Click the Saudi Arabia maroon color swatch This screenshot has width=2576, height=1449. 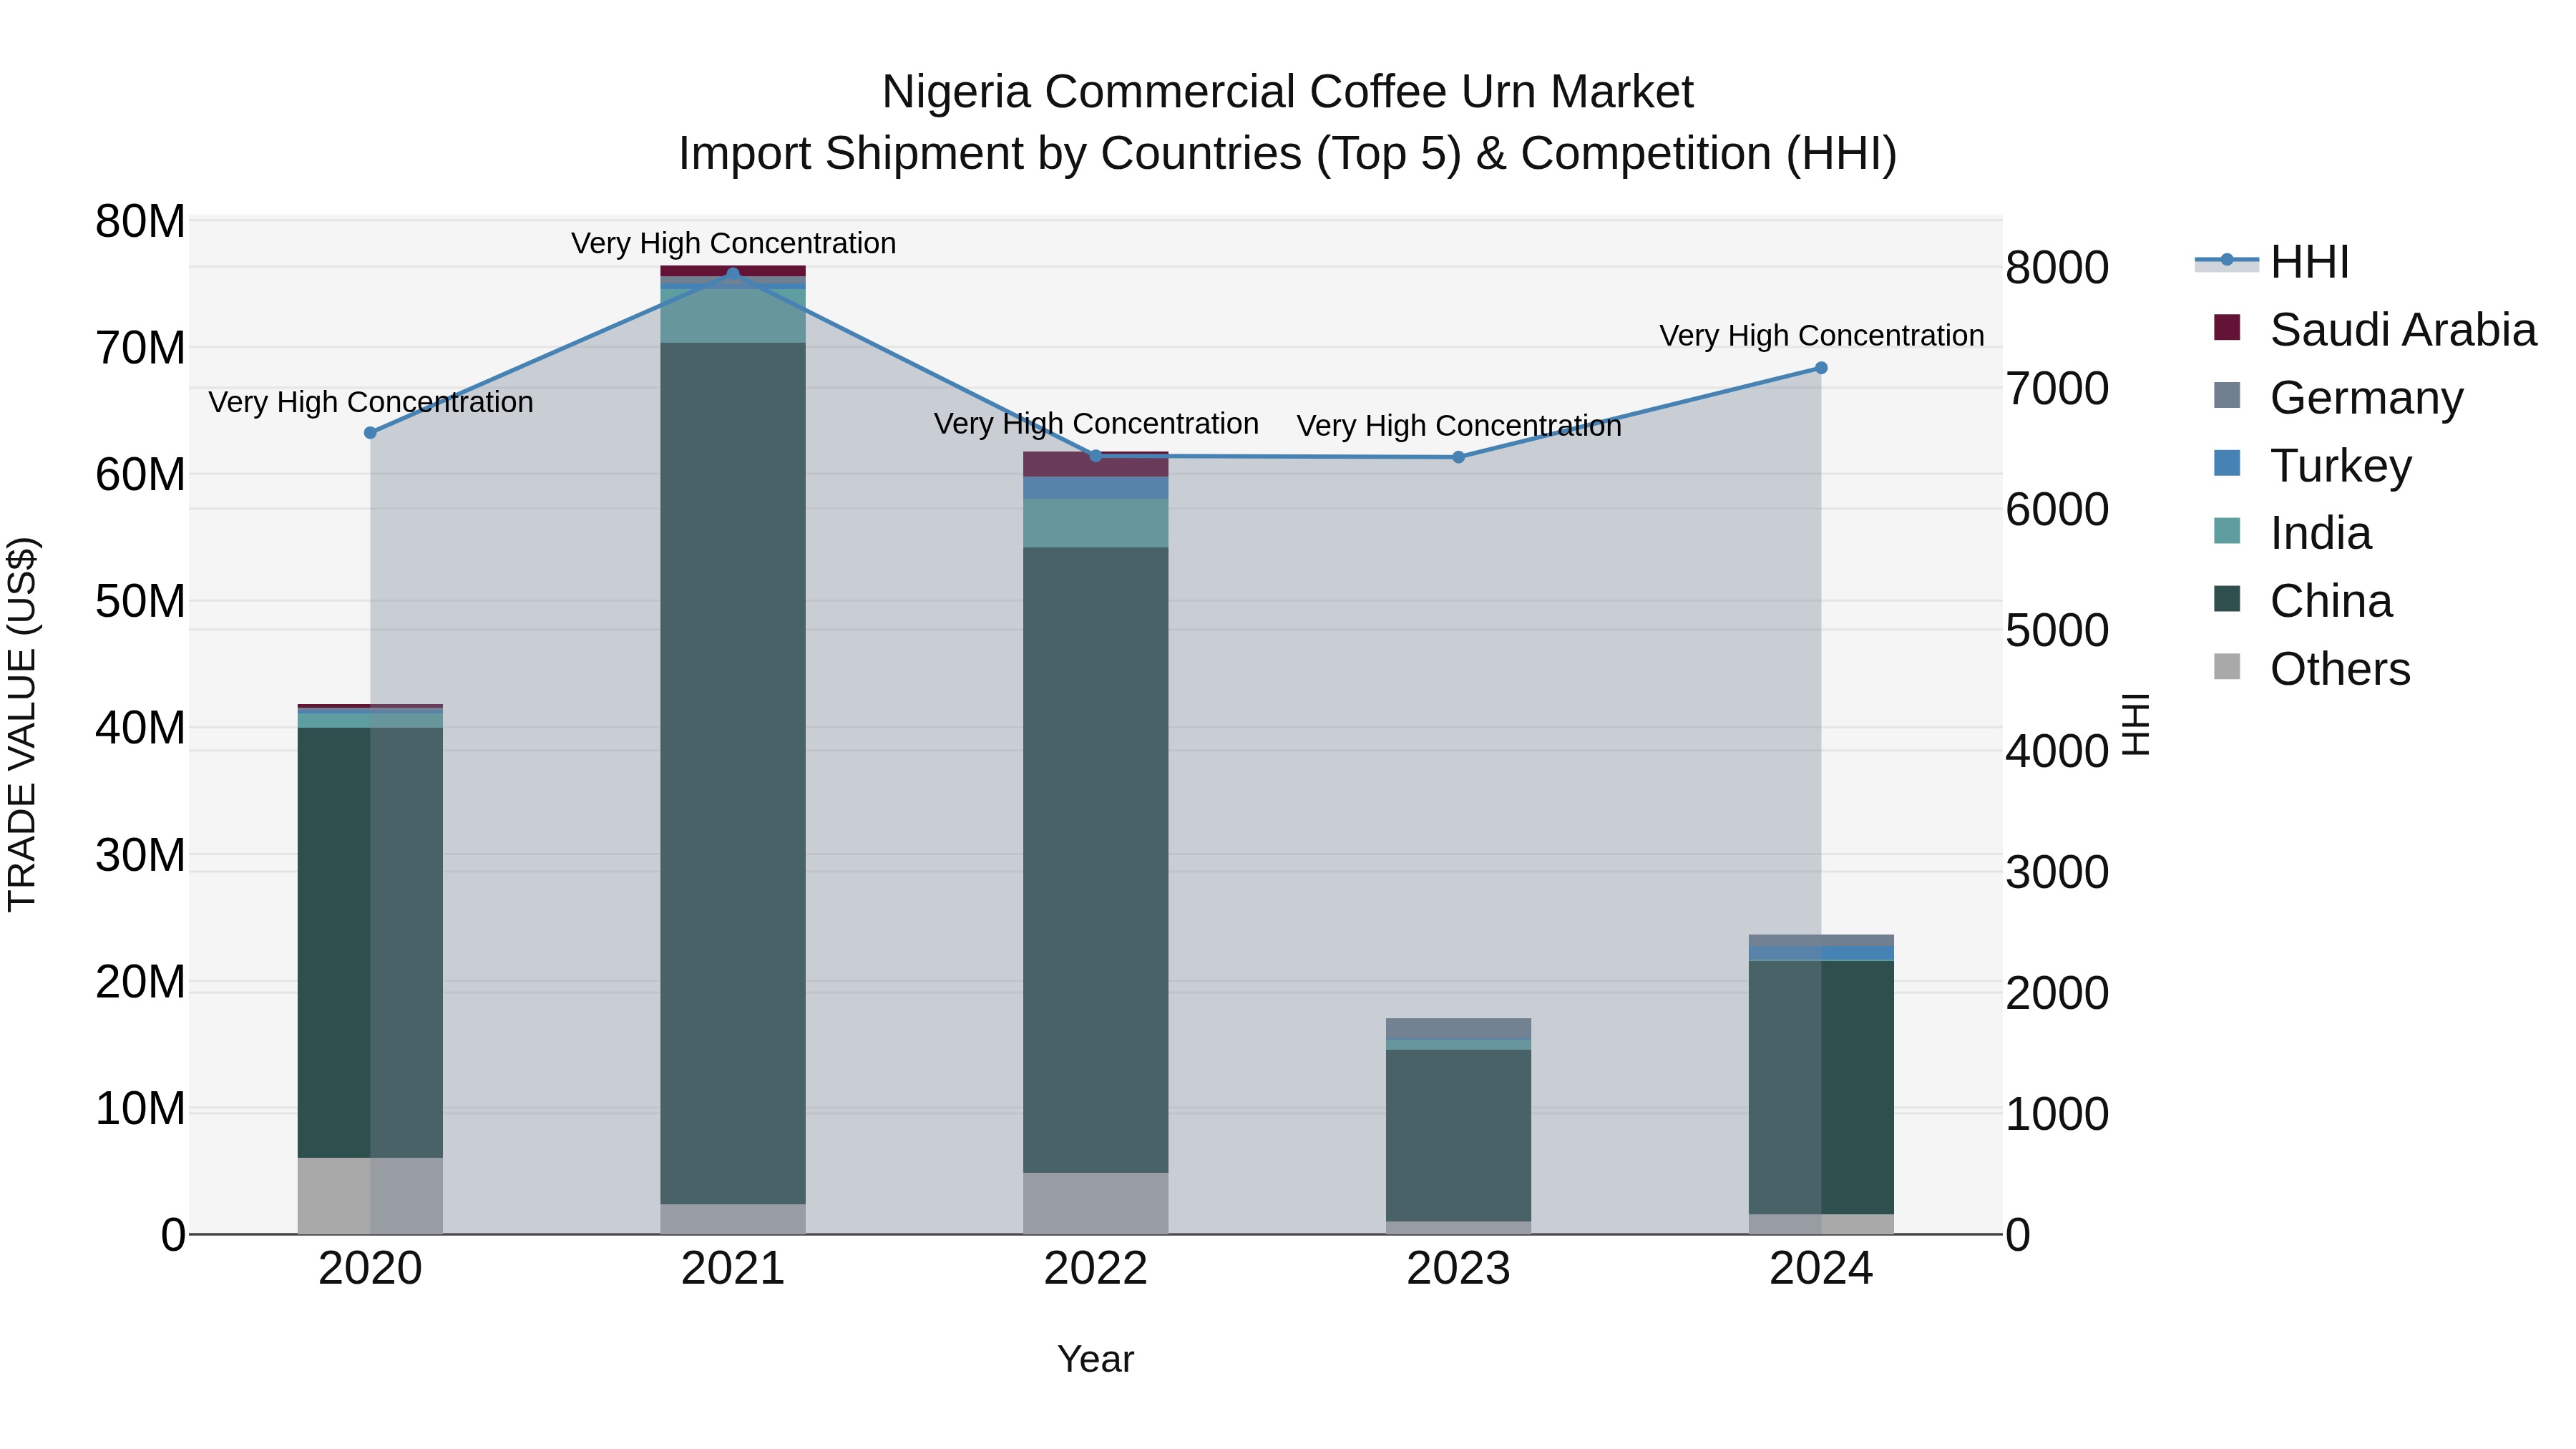pyautogui.click(x=2227, y=327)
